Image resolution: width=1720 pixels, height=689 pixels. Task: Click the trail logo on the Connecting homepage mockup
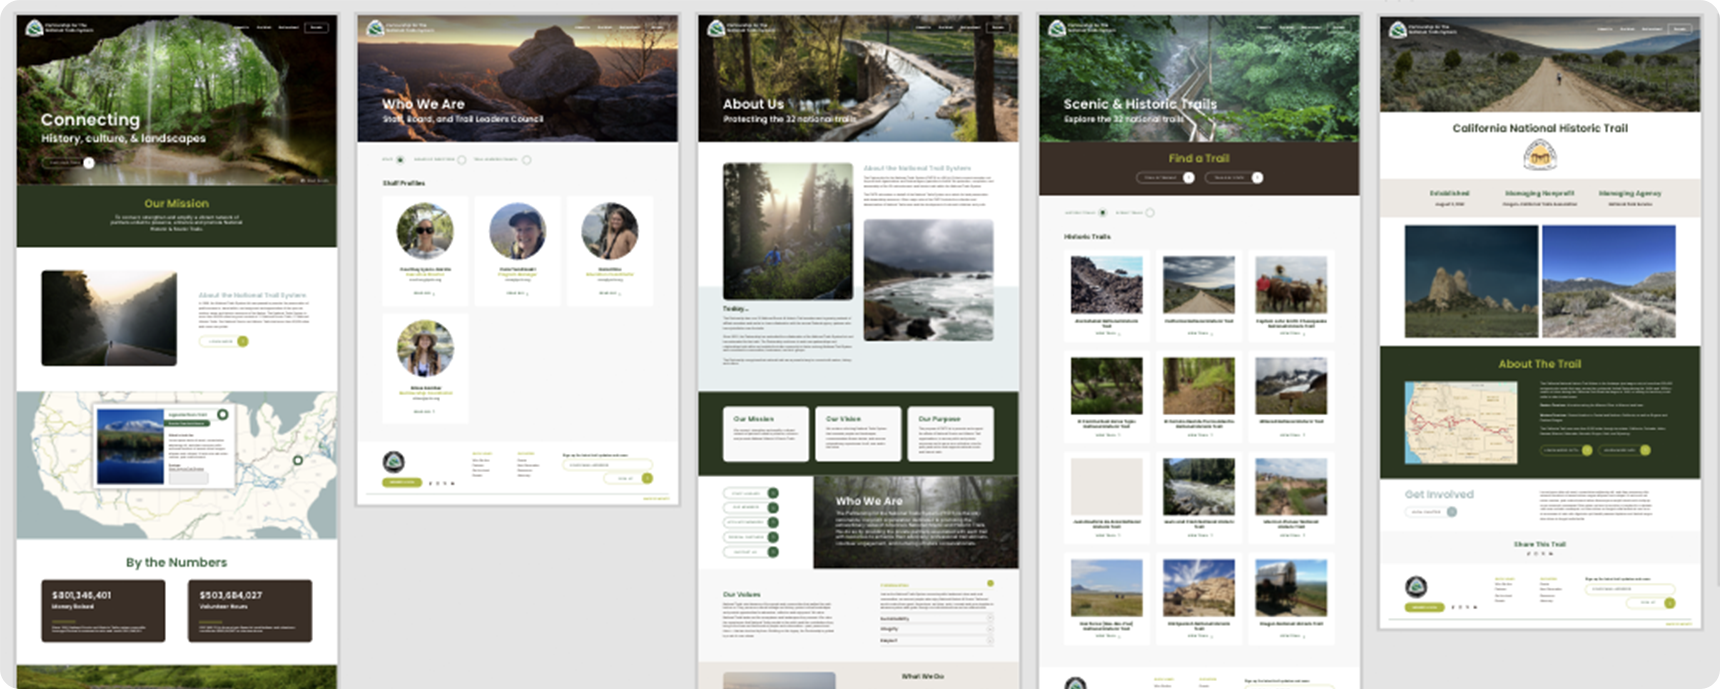click(x=34, y=28)
